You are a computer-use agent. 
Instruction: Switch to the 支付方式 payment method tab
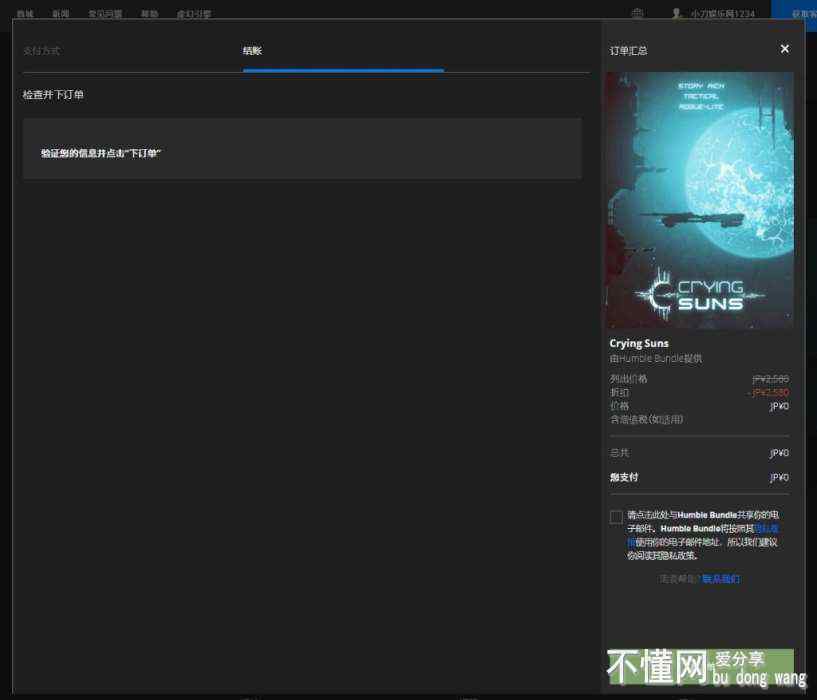(42, 51)
